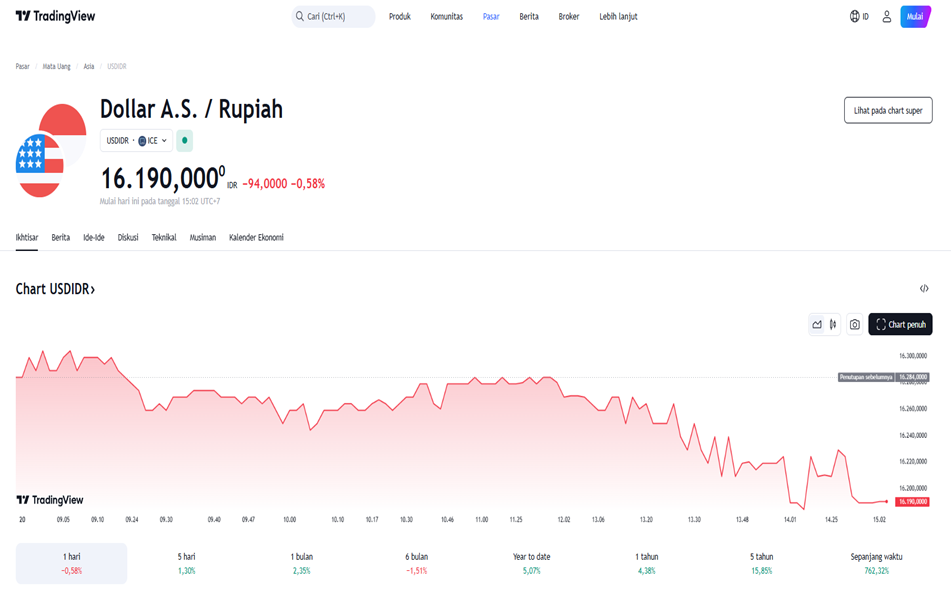Open the user profile icon
Screen dimensions: 951x596
(886, 16)
